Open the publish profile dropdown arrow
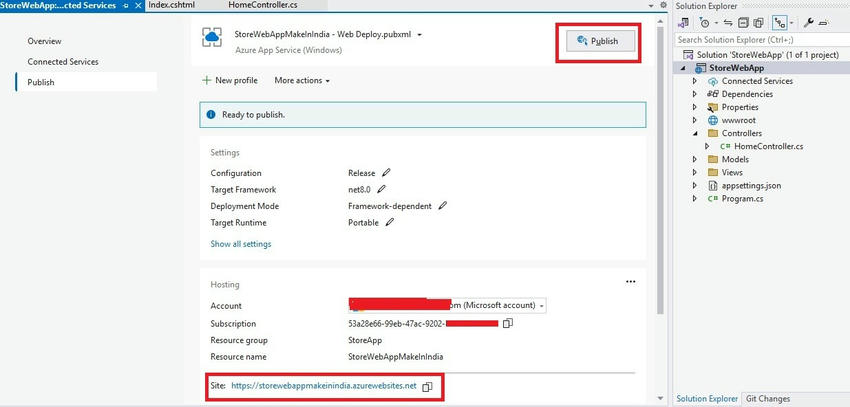 pos(420,35)
